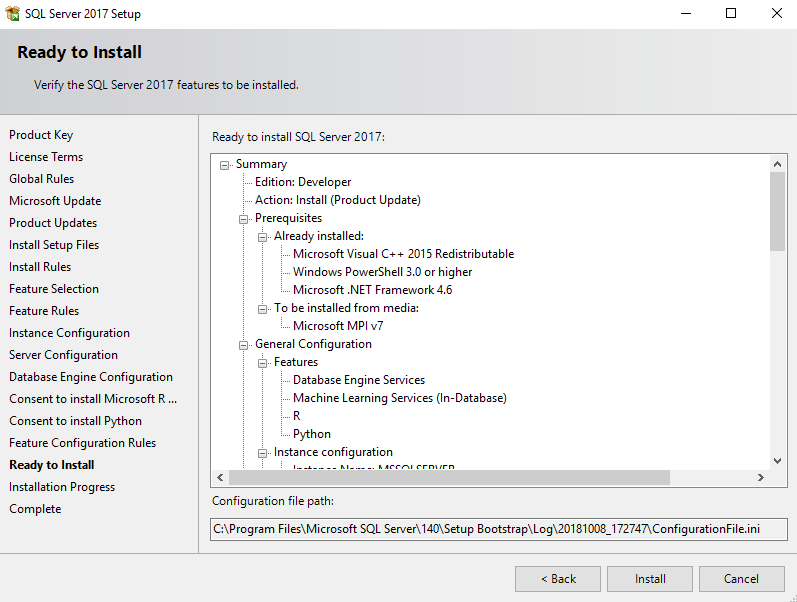Collapse To be installed from media node
The image size is (797, 602).
coord(263,308)
